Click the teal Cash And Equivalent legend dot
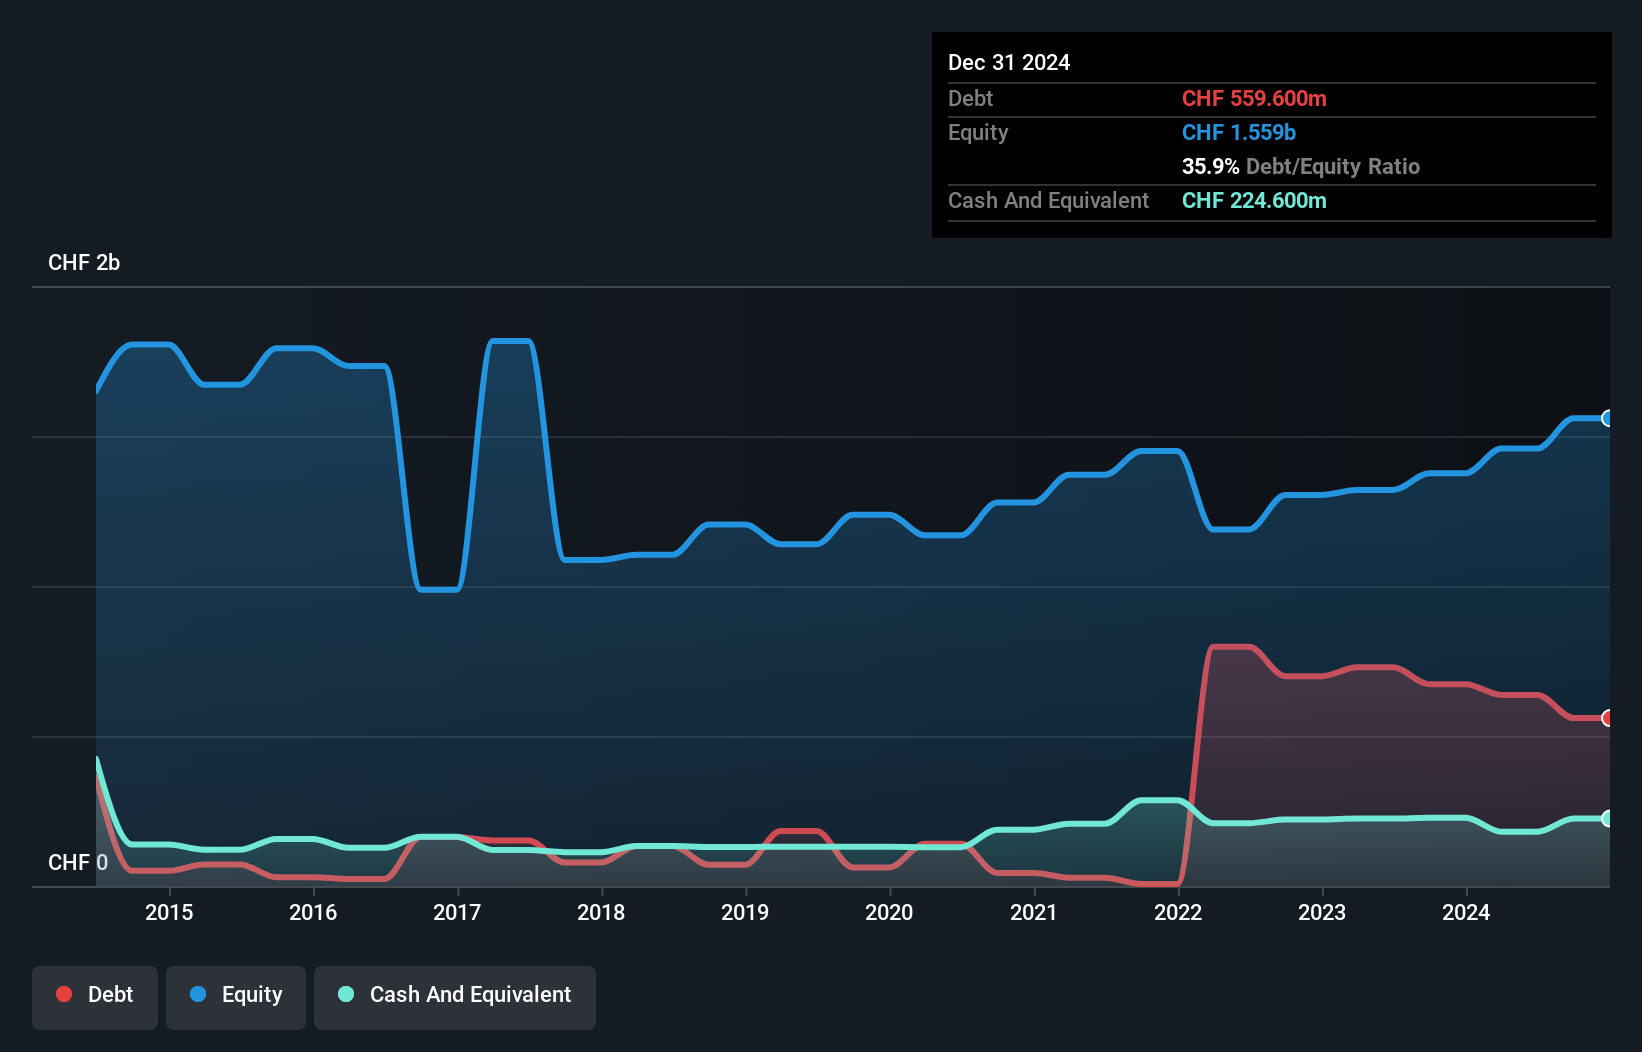The image size is (1642, 1052). click(346, 994)
